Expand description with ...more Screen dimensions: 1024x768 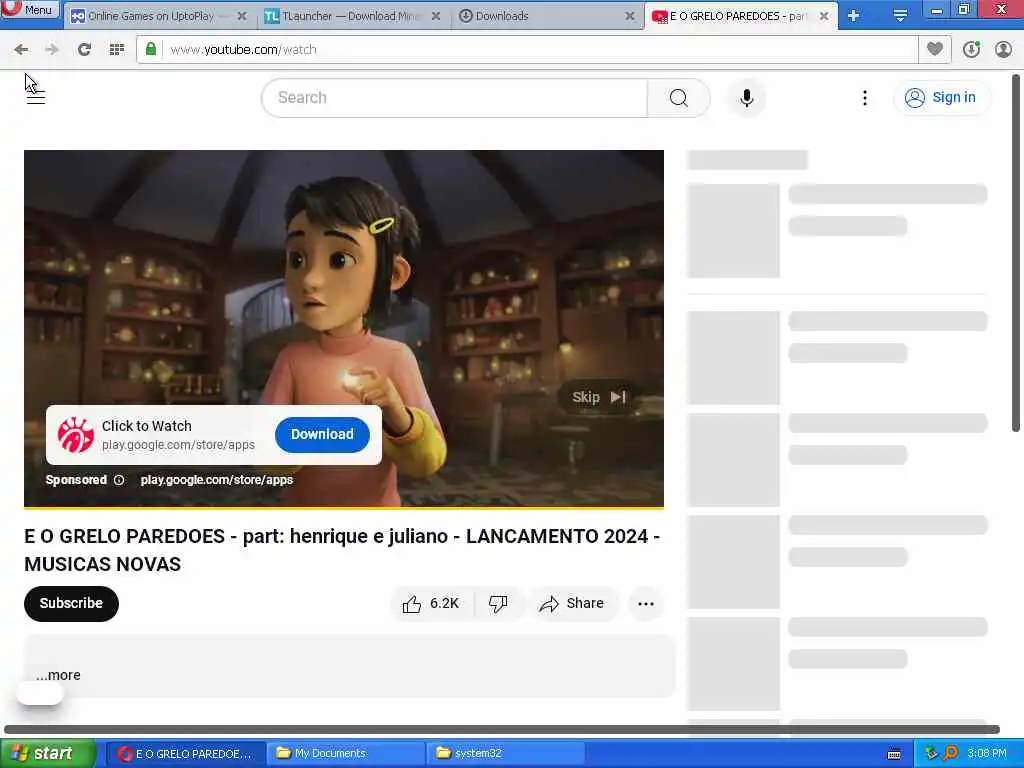pos(58,675)
